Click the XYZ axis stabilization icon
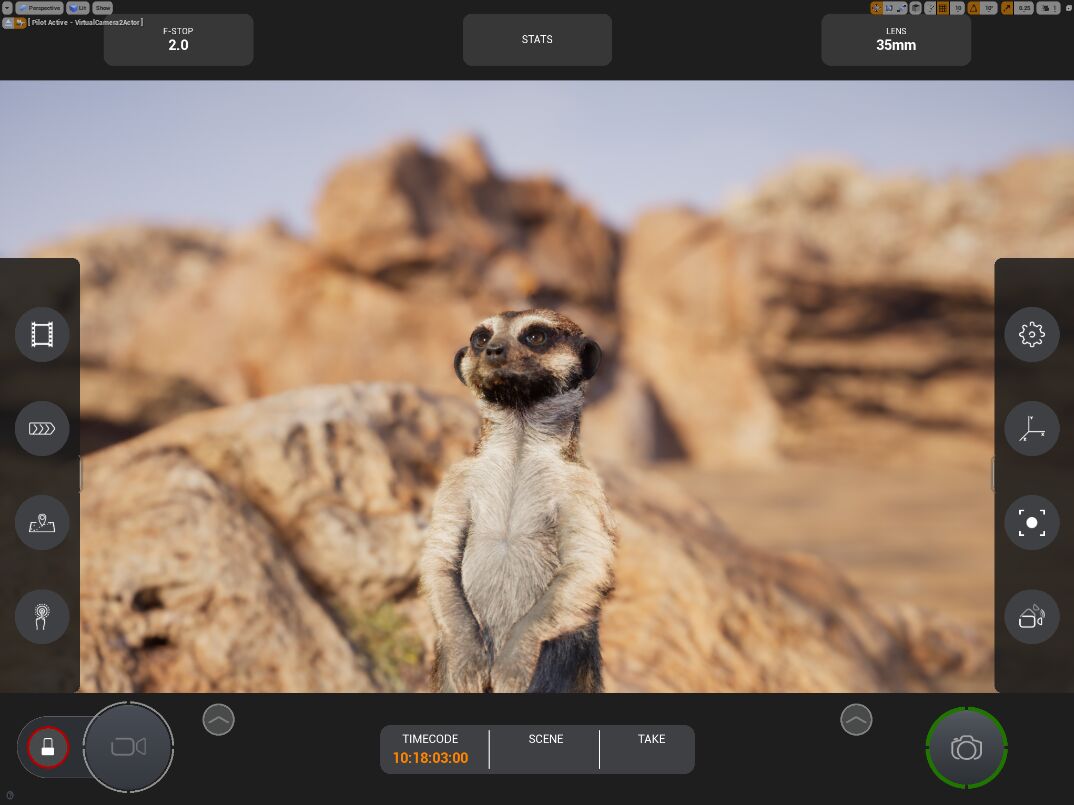This screenshot has height=805, width=1074. tap(1031, 429)
